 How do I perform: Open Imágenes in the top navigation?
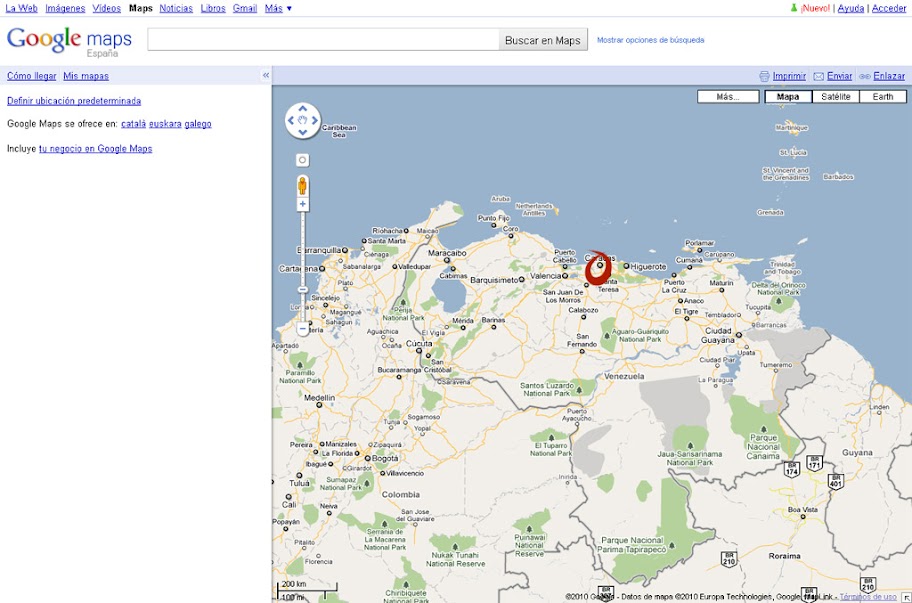coord(65,8)
